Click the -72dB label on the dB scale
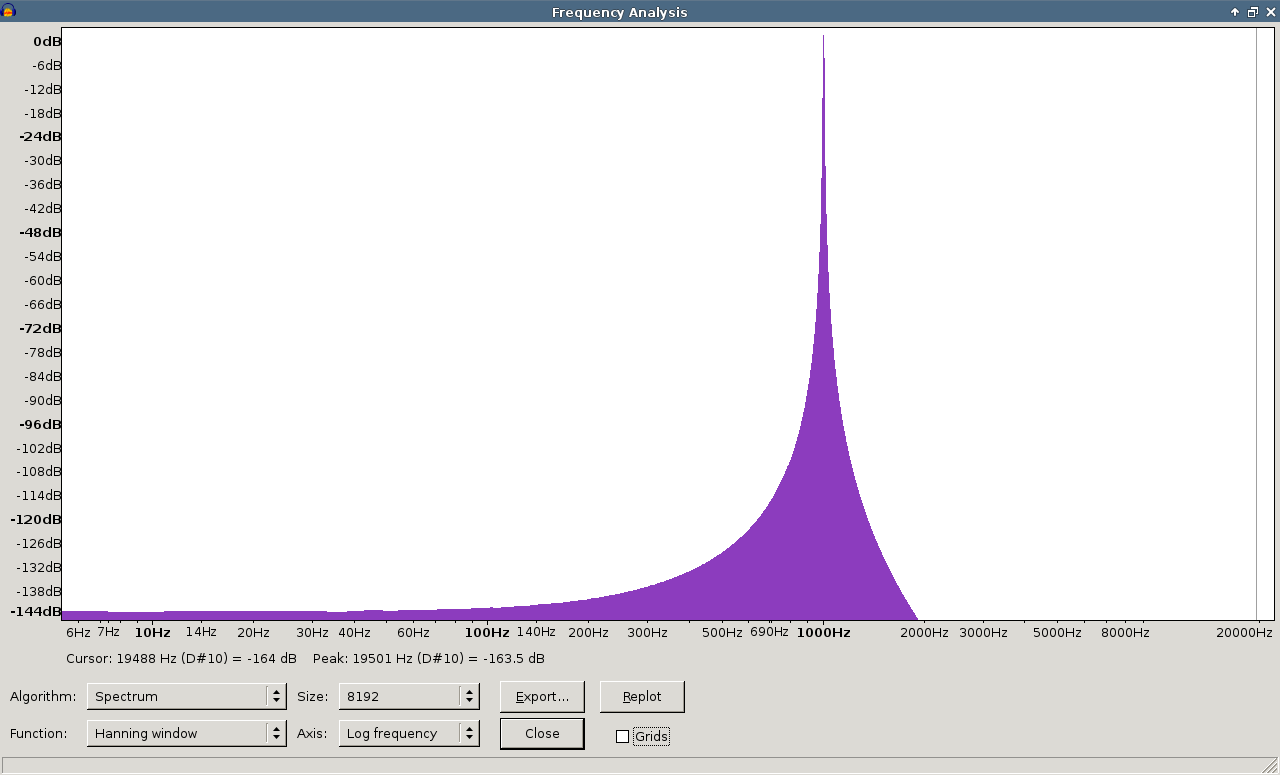 41,328
